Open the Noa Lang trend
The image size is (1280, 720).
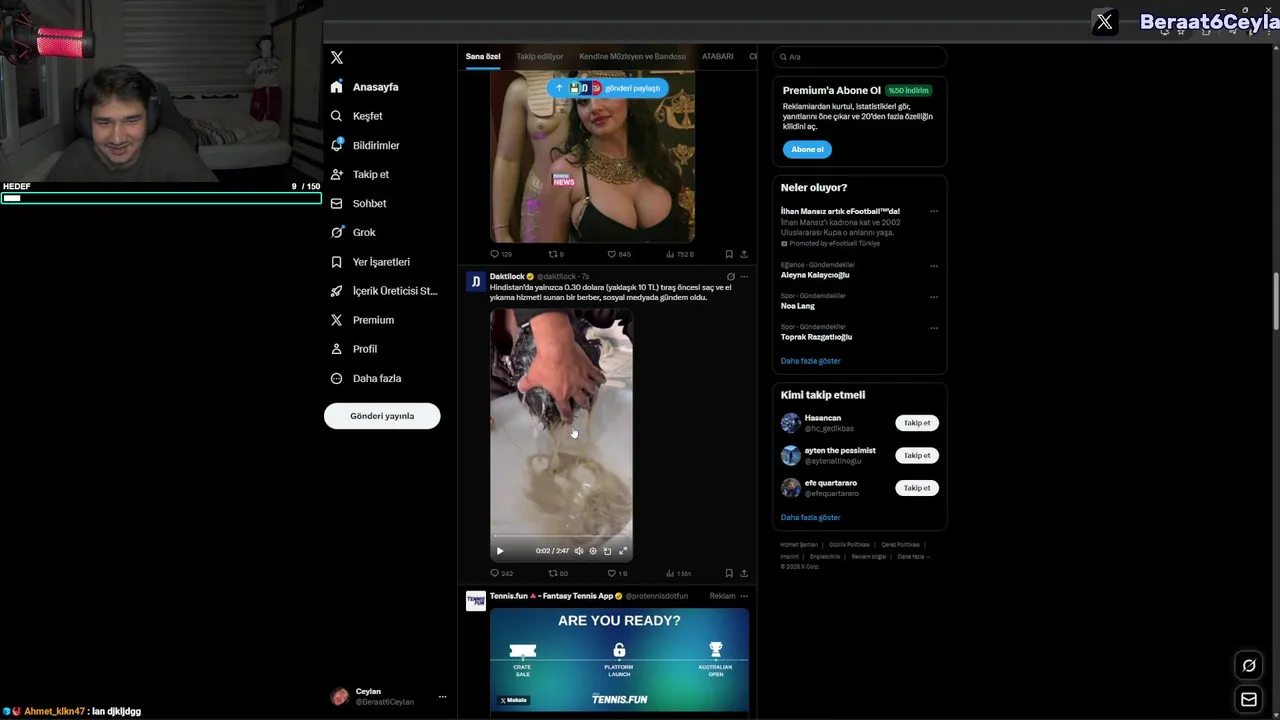coord(798,306)
